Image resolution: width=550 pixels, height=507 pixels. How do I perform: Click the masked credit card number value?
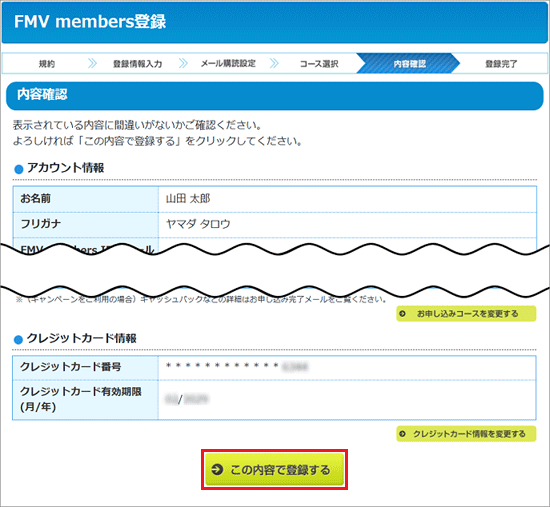(x=237, y=367)
